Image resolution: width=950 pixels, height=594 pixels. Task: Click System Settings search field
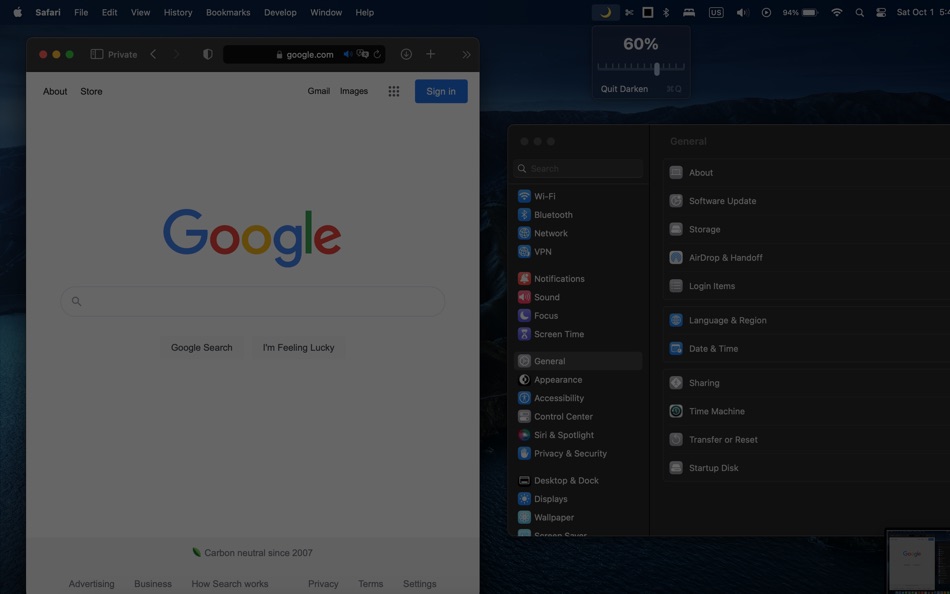(578, 169)
